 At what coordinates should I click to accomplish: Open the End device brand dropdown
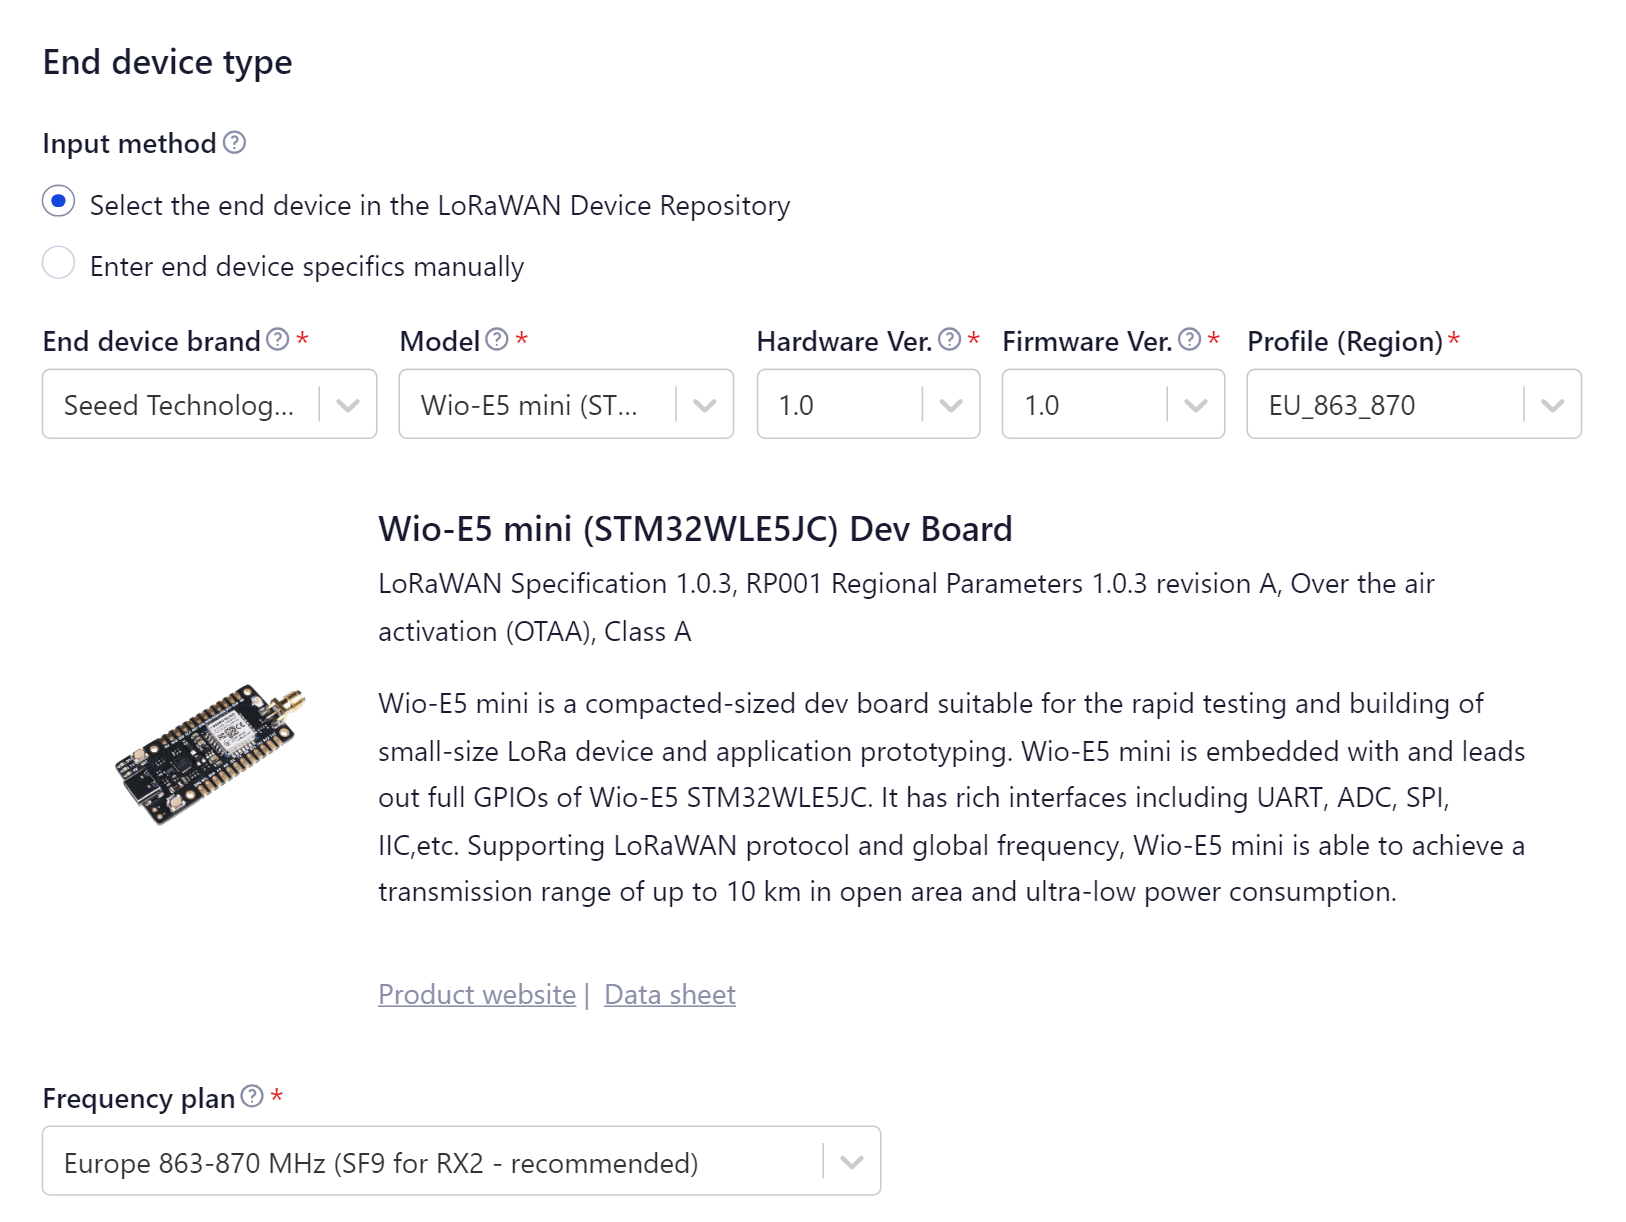pyautogui.click(x=345, y=404)
